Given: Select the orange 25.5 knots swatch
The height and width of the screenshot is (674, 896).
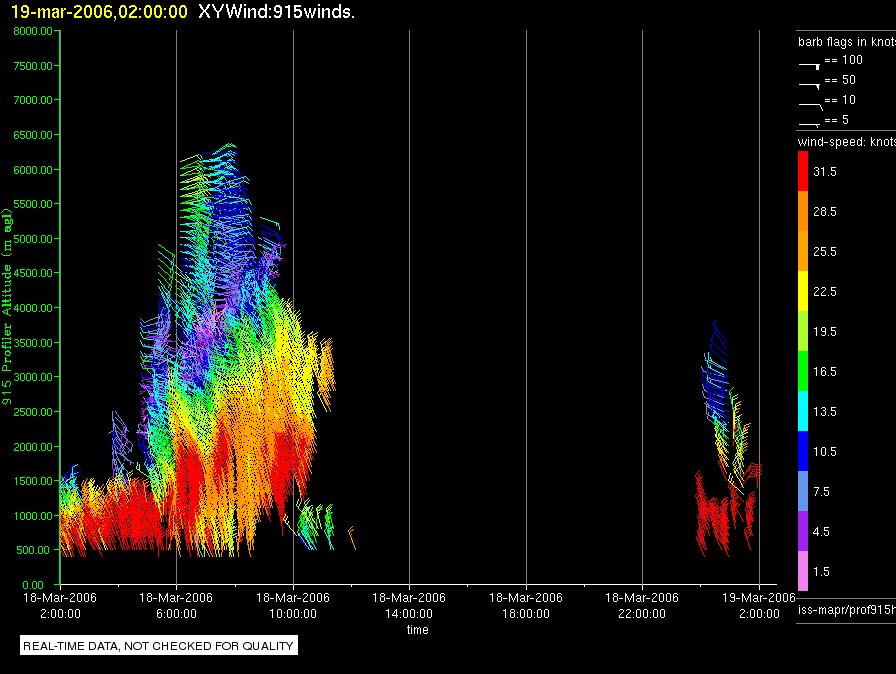Looking at the screenshot, I should 803,251.
